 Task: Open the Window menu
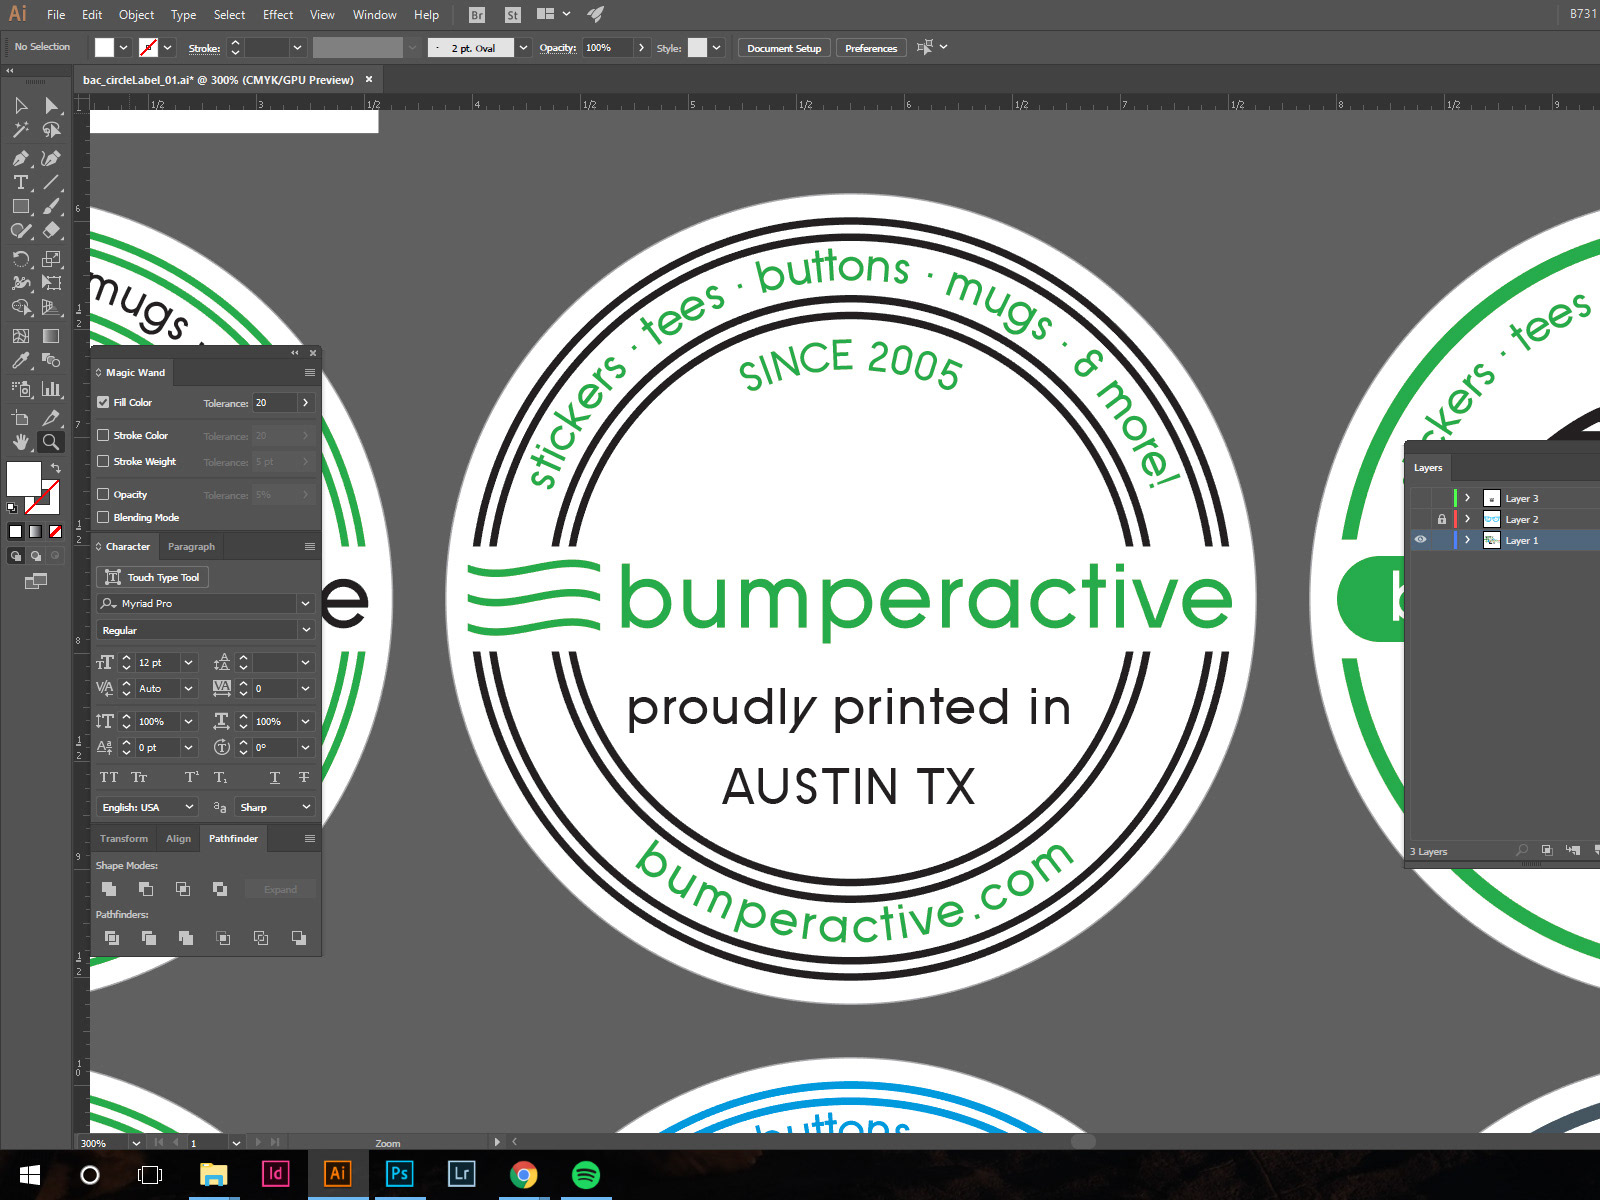click(374, 15)
